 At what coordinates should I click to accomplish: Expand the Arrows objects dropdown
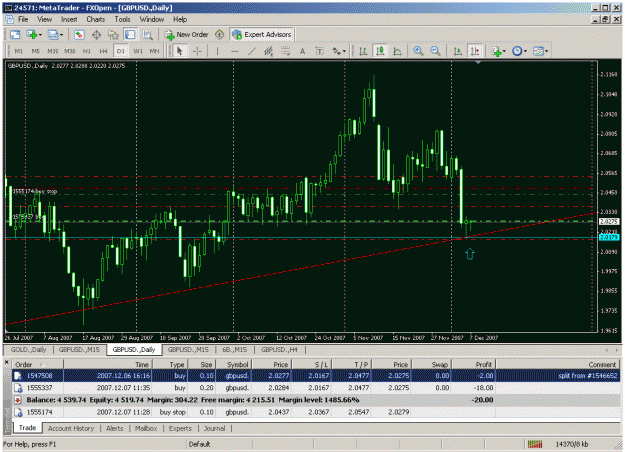click(344, 51)
